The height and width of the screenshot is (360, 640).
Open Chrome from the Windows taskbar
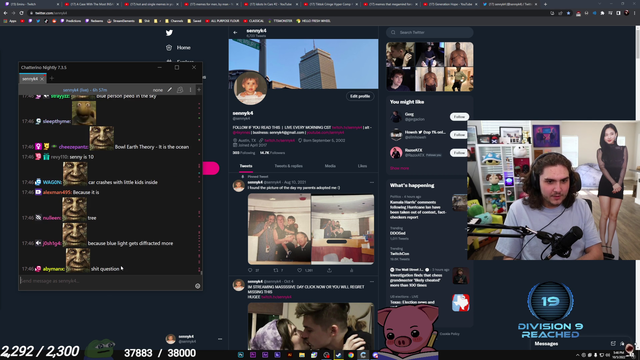tap(351, 355)
